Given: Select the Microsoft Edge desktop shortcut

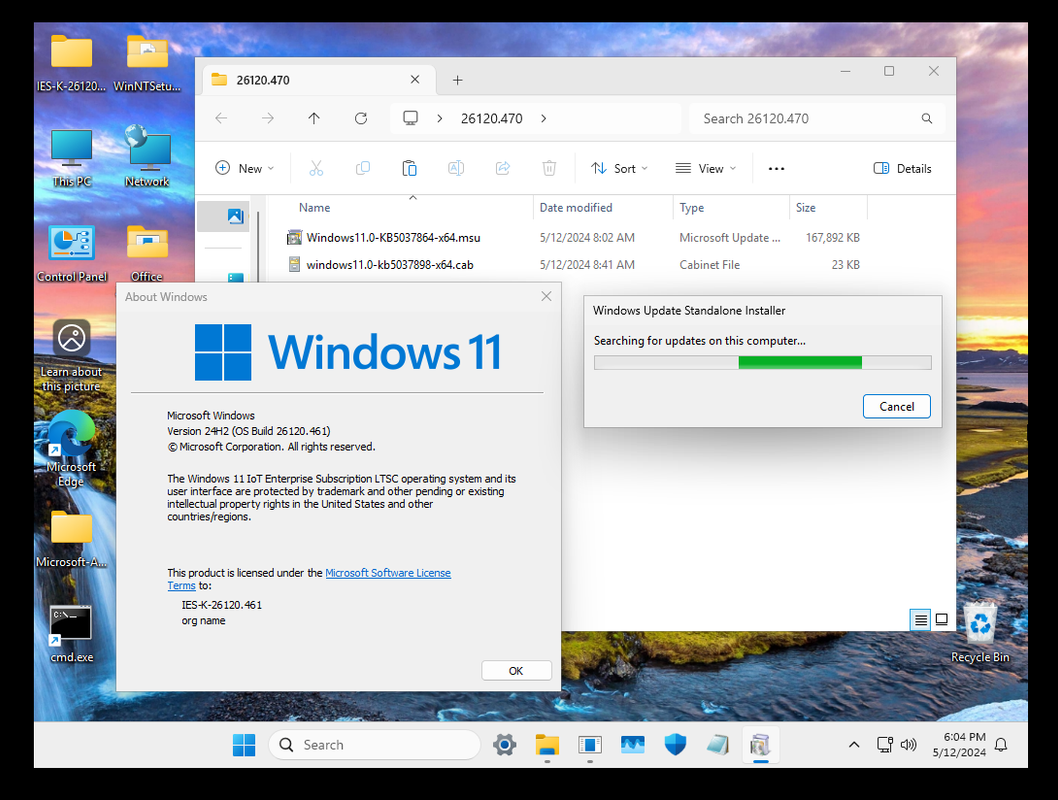Looking at the screenshot, I should pyautogui.click(x=72, y=449).
